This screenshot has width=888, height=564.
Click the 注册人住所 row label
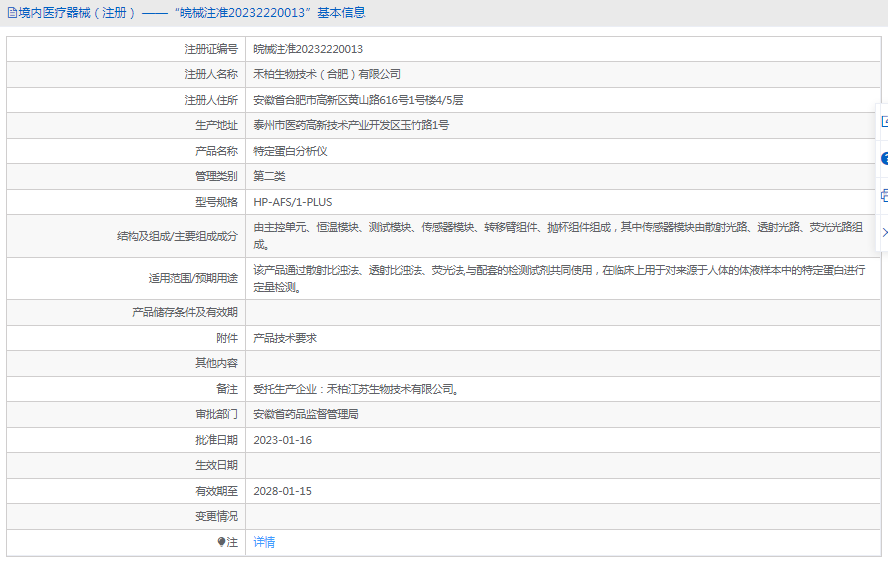(x=211, y=100)
